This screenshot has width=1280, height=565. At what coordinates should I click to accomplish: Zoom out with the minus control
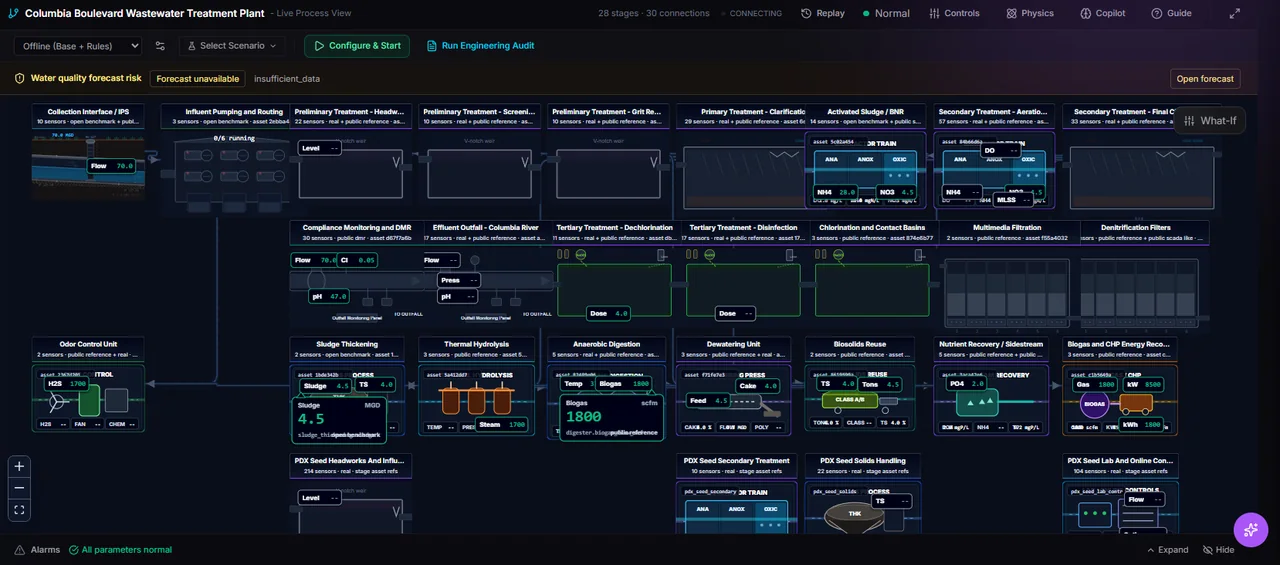pyautogui.click(x=19, y=488)
